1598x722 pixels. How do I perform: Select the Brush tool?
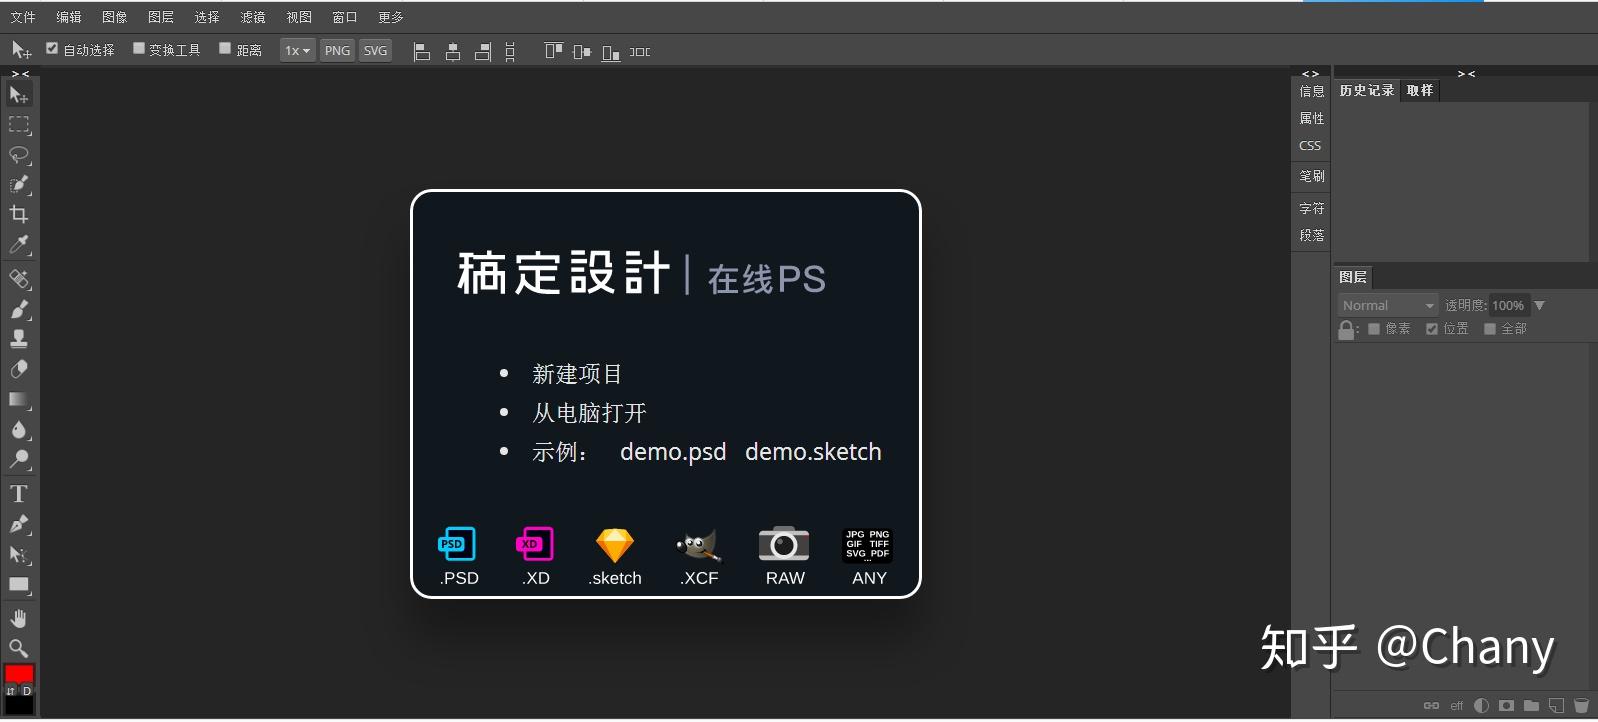click(x=19, y=309)
